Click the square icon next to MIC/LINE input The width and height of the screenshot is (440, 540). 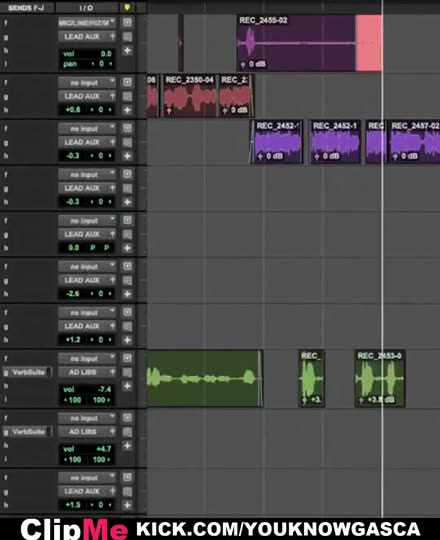tap(127, 22)
